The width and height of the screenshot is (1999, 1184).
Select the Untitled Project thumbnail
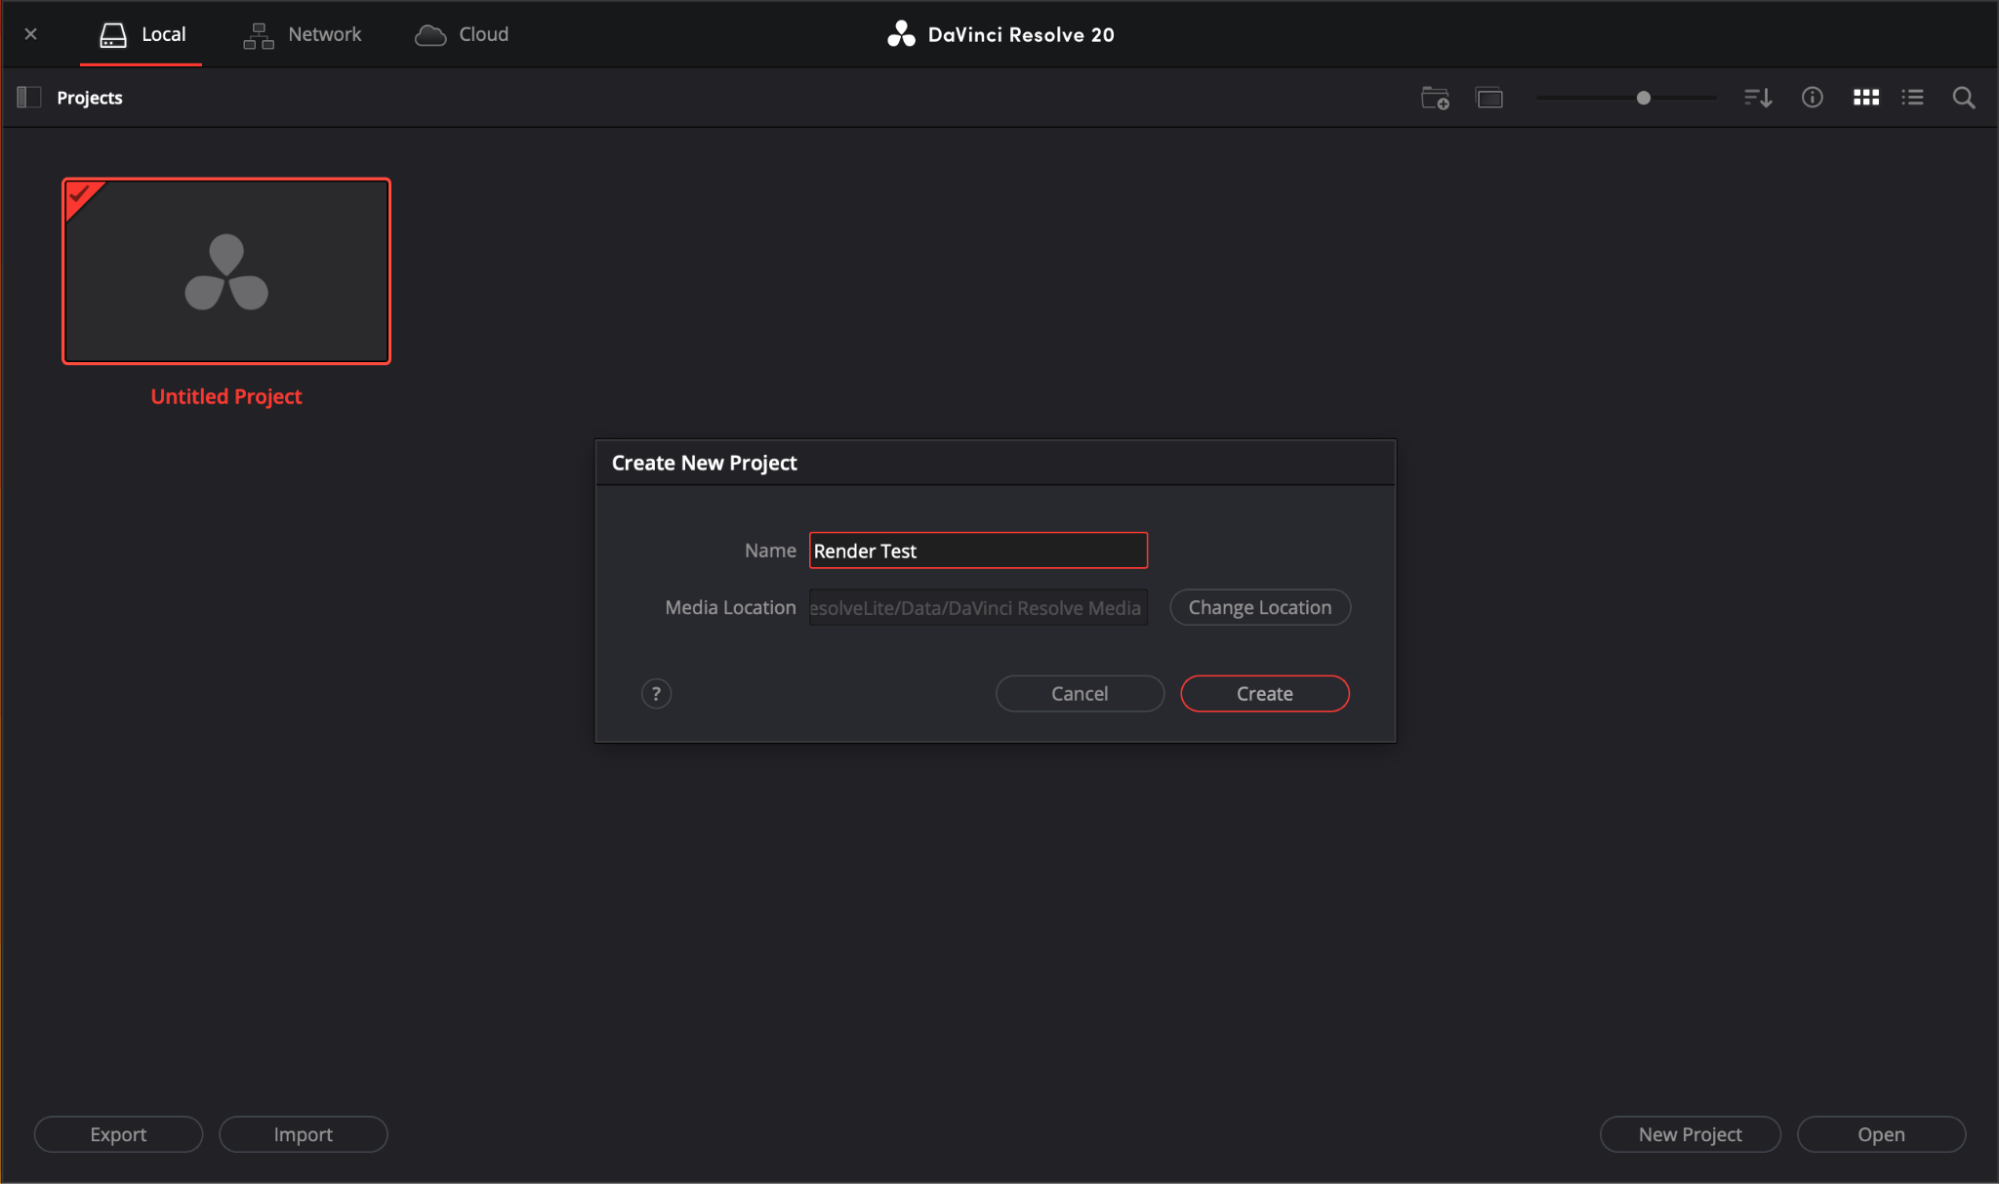(226, 271)
